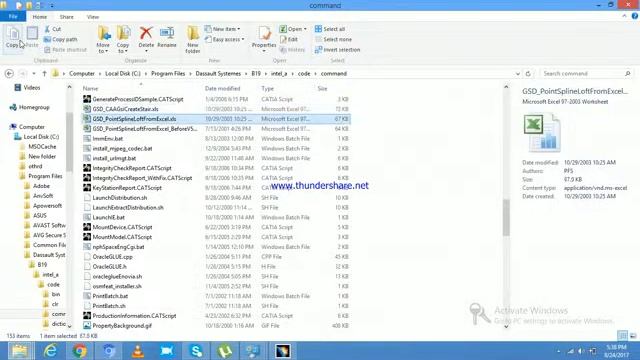
Task: Select B19 folder in navigation tree
Action: (x=38, y=264)
